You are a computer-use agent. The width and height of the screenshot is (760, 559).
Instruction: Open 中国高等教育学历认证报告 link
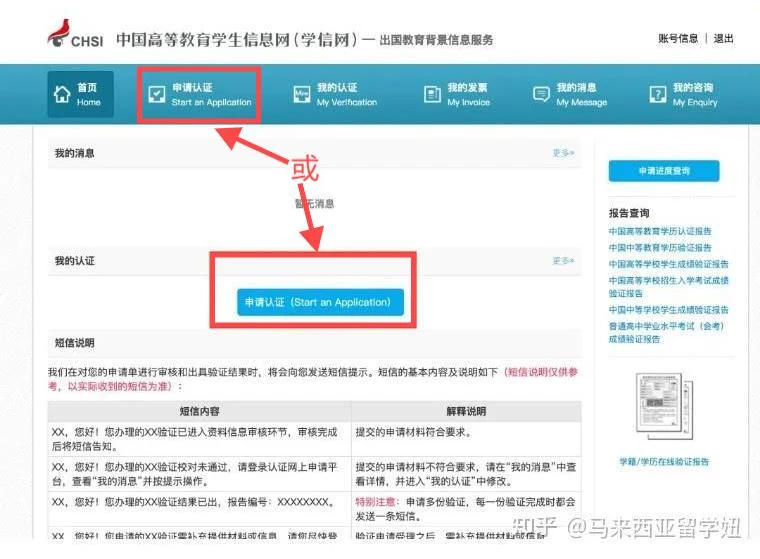point(660,231)
